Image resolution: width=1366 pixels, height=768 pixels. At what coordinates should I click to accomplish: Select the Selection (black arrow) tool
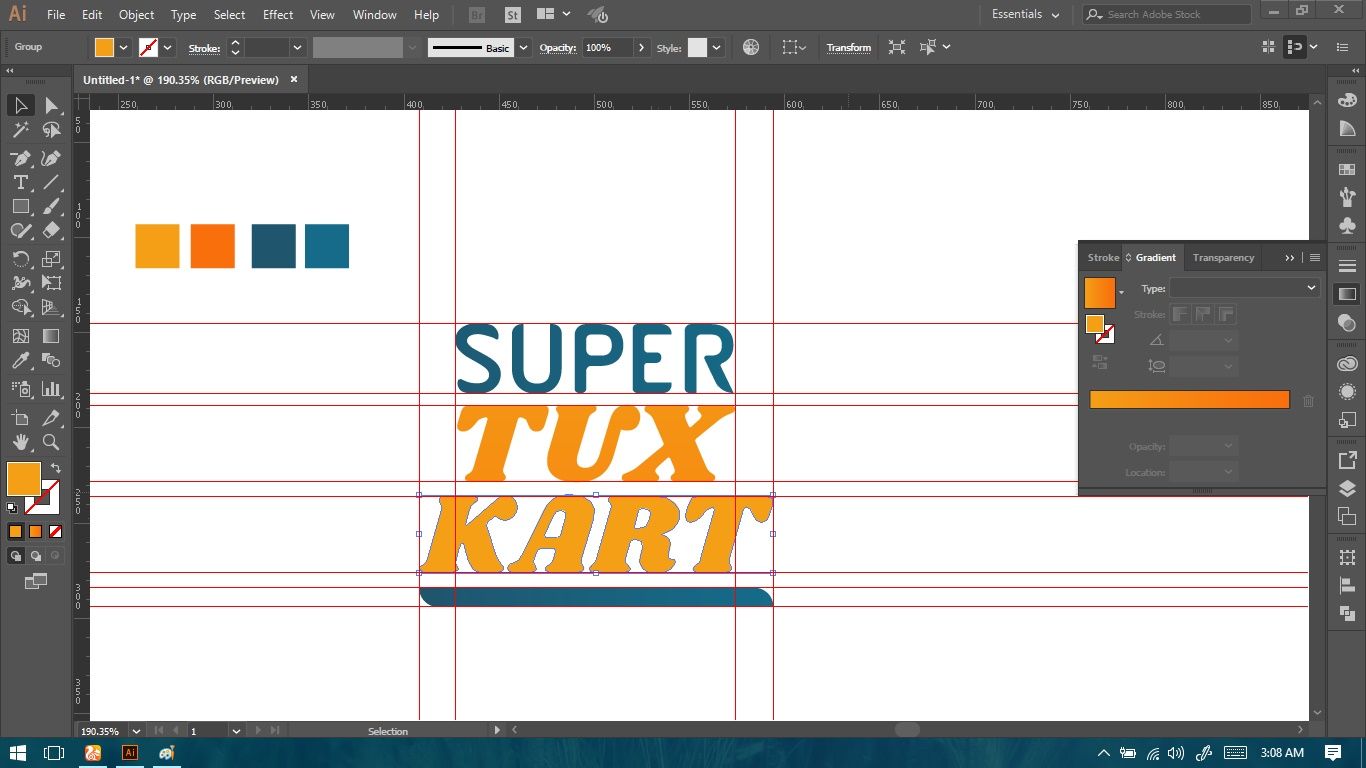[x=20, y=105]
